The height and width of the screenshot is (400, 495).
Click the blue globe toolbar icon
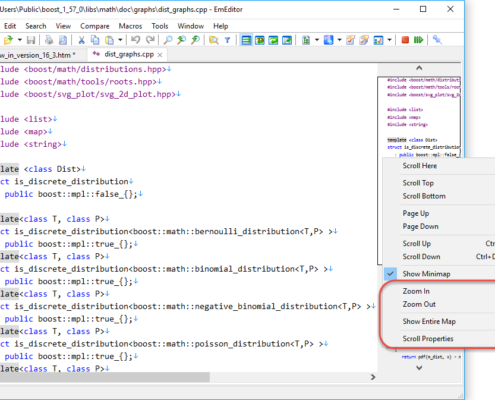tap(328, 40)
